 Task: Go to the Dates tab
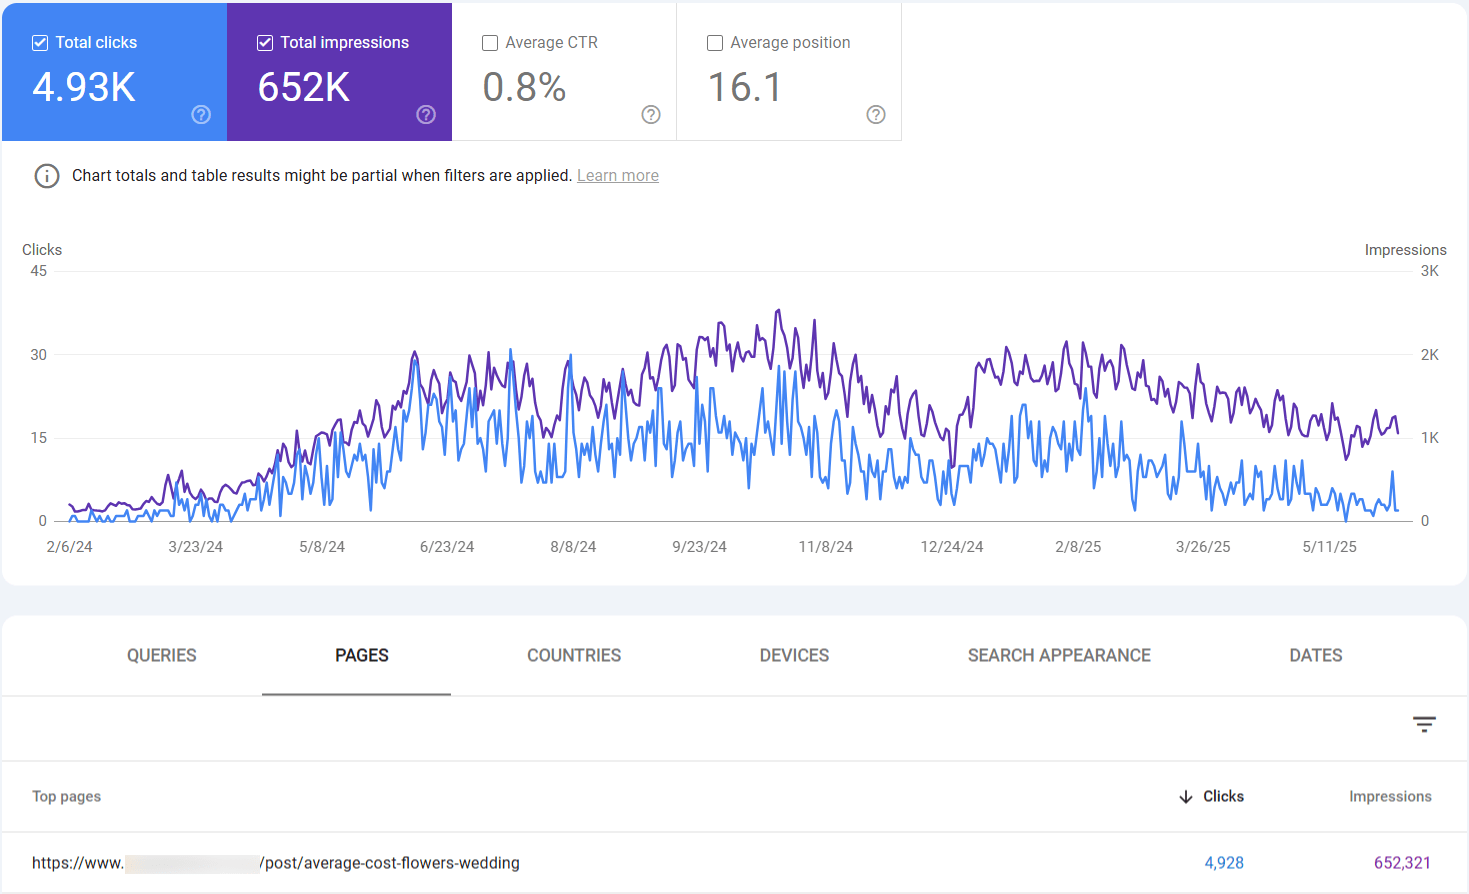1315,656
